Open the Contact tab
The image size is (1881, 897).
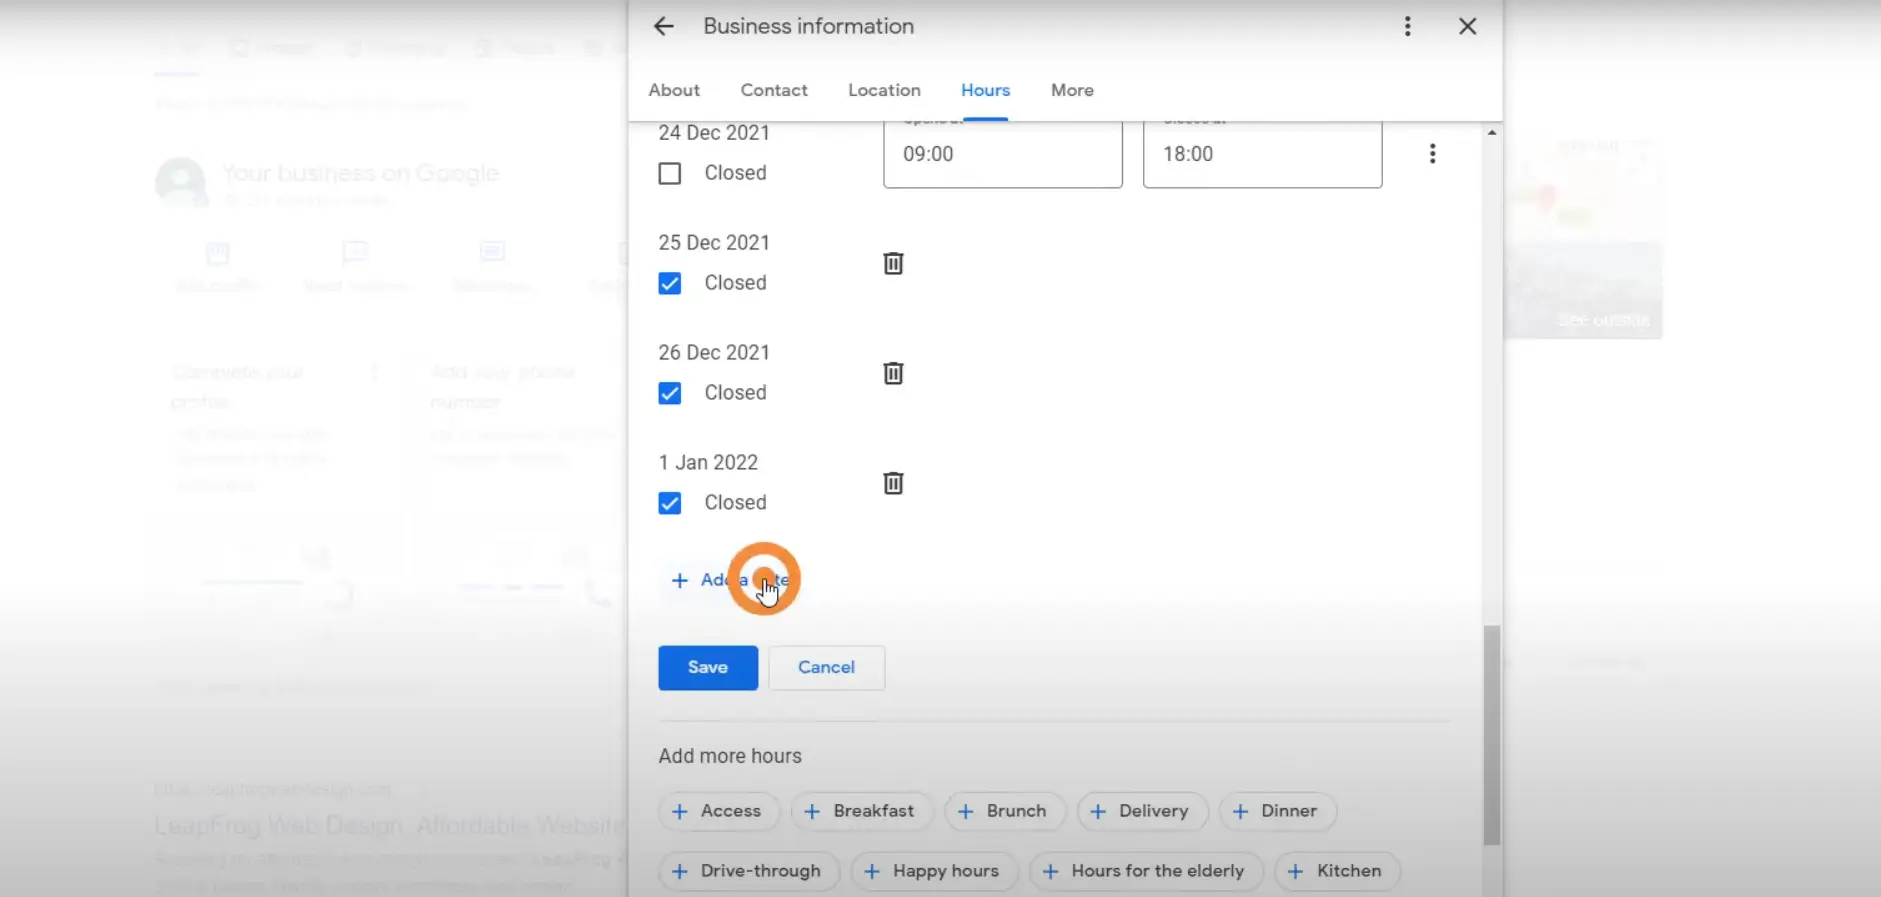(774, 90)
